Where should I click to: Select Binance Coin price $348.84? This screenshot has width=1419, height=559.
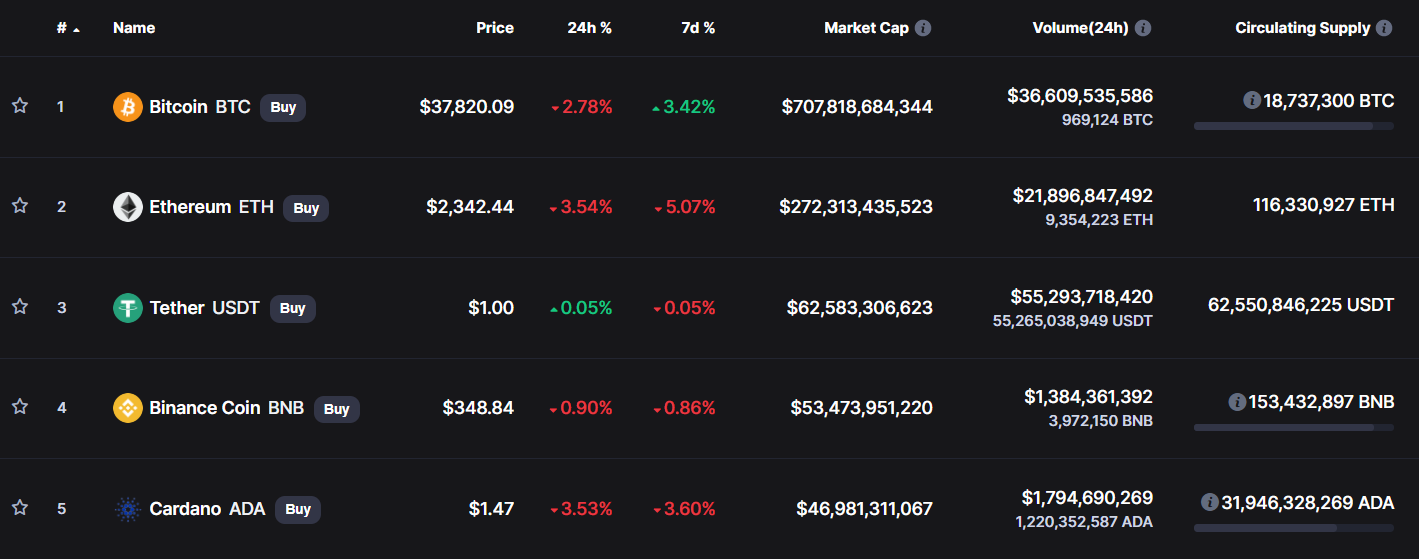point(478,408)
